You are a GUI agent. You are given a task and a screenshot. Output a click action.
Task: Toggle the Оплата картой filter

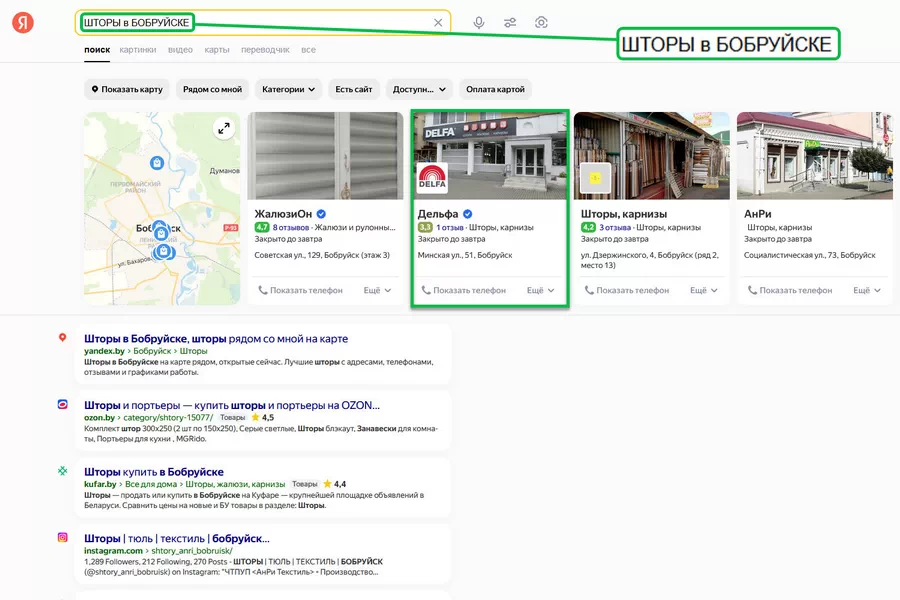[495, 89]
